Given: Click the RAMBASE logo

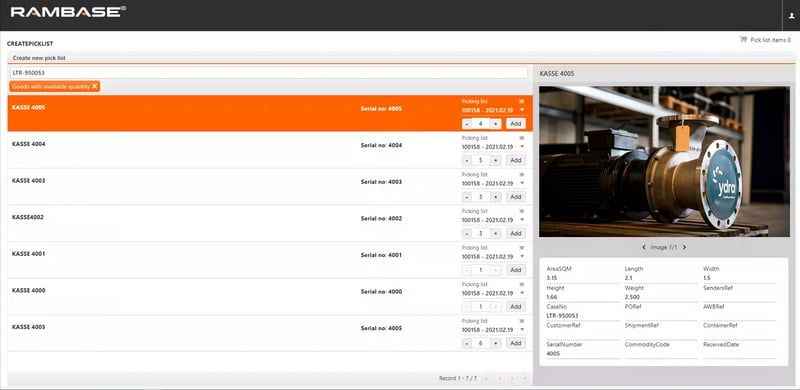Looking at the screenshot, I should [68, 12].
